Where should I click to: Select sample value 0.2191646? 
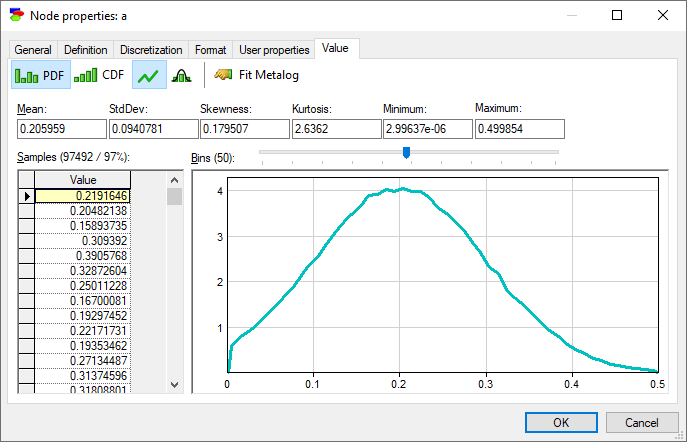click(x=82, y=196)
